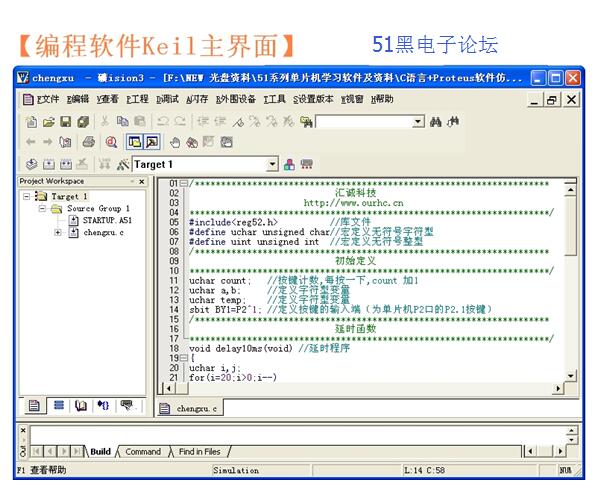Select the Command output tab
This screenshot has height=496, width=594.
143,452
